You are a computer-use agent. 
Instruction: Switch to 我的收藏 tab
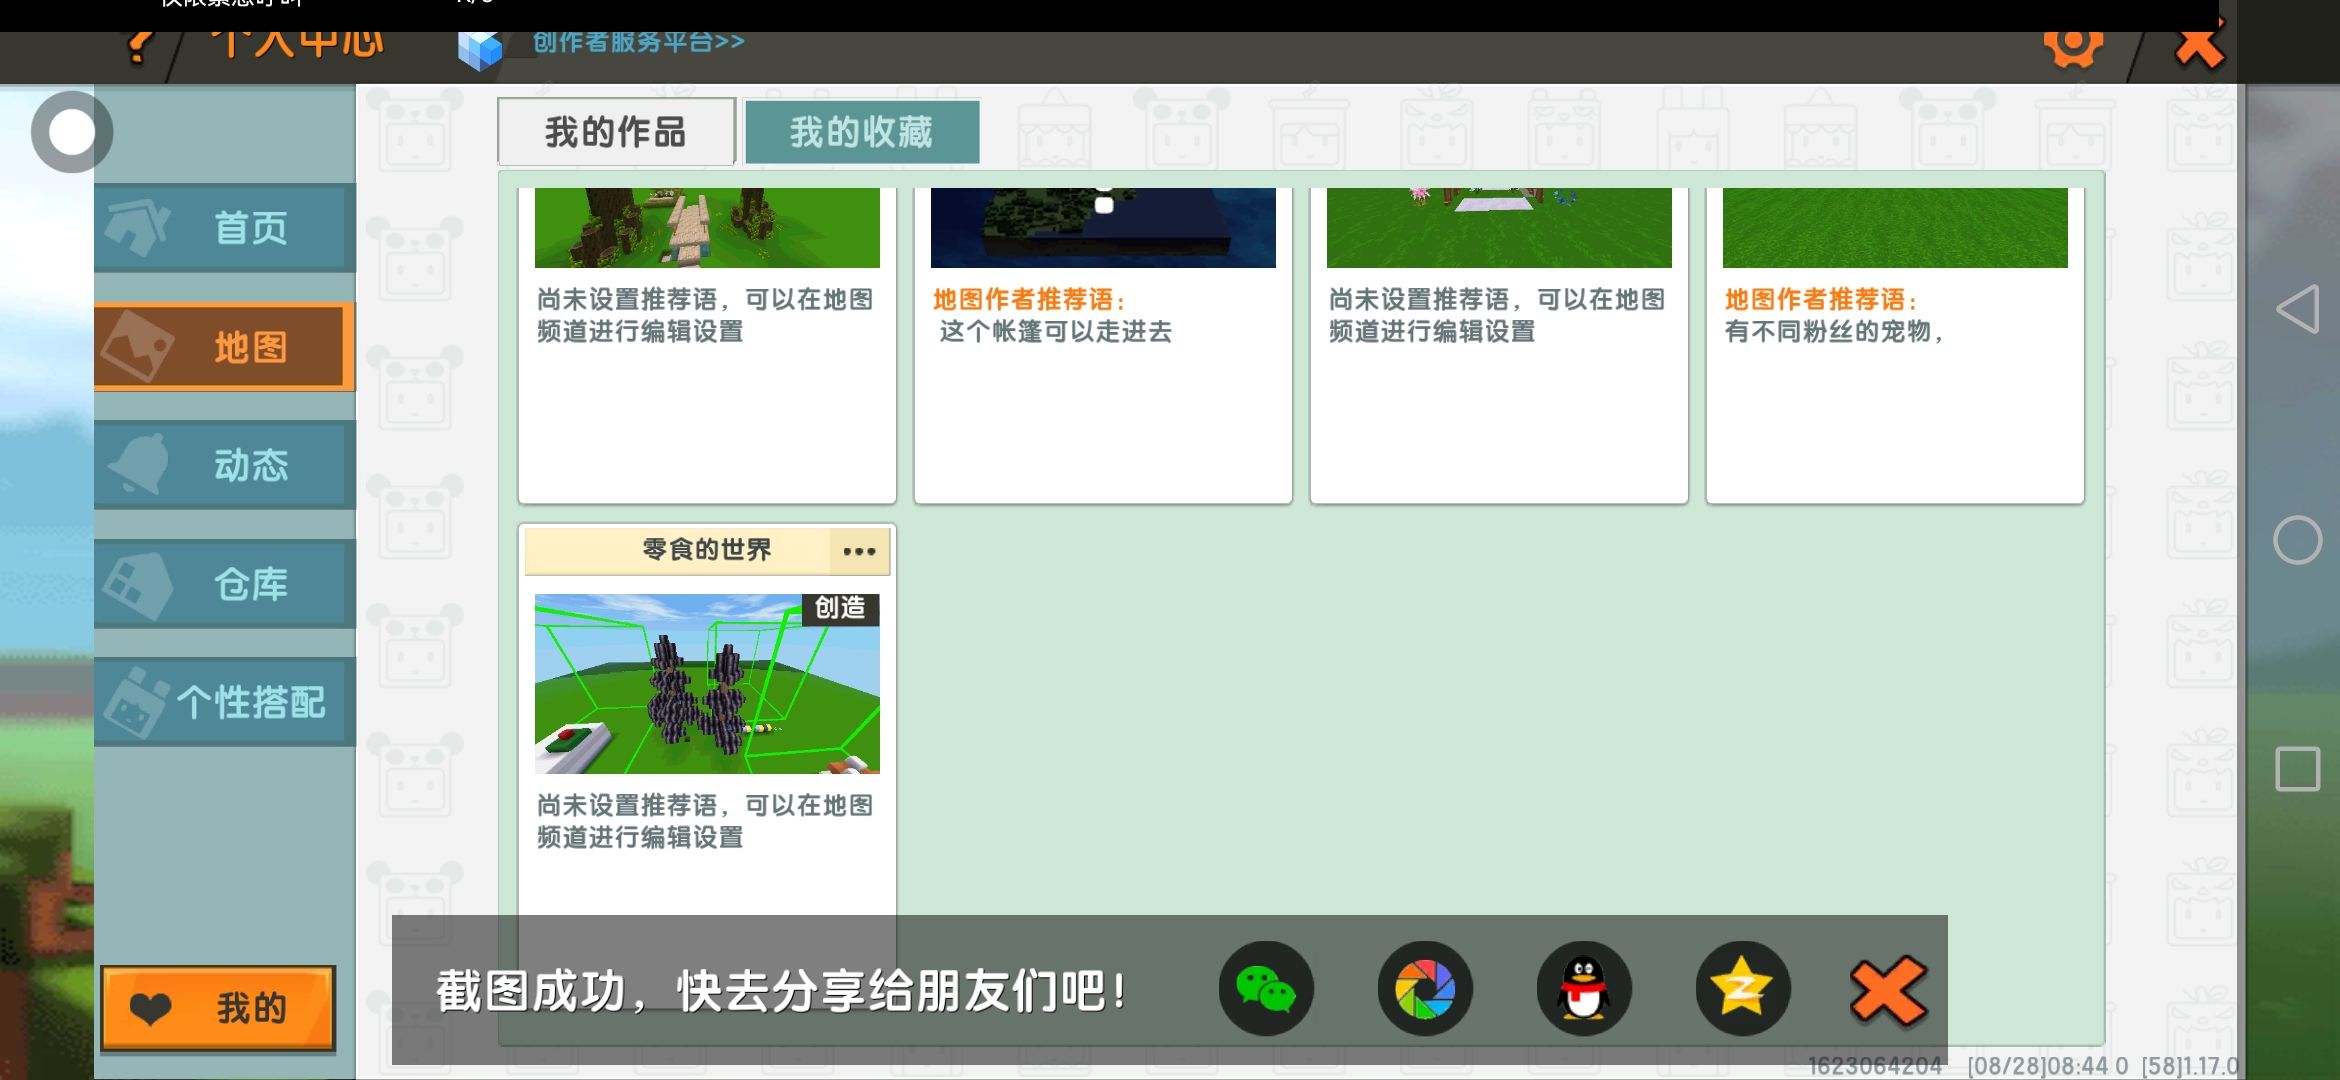(861, 132)
